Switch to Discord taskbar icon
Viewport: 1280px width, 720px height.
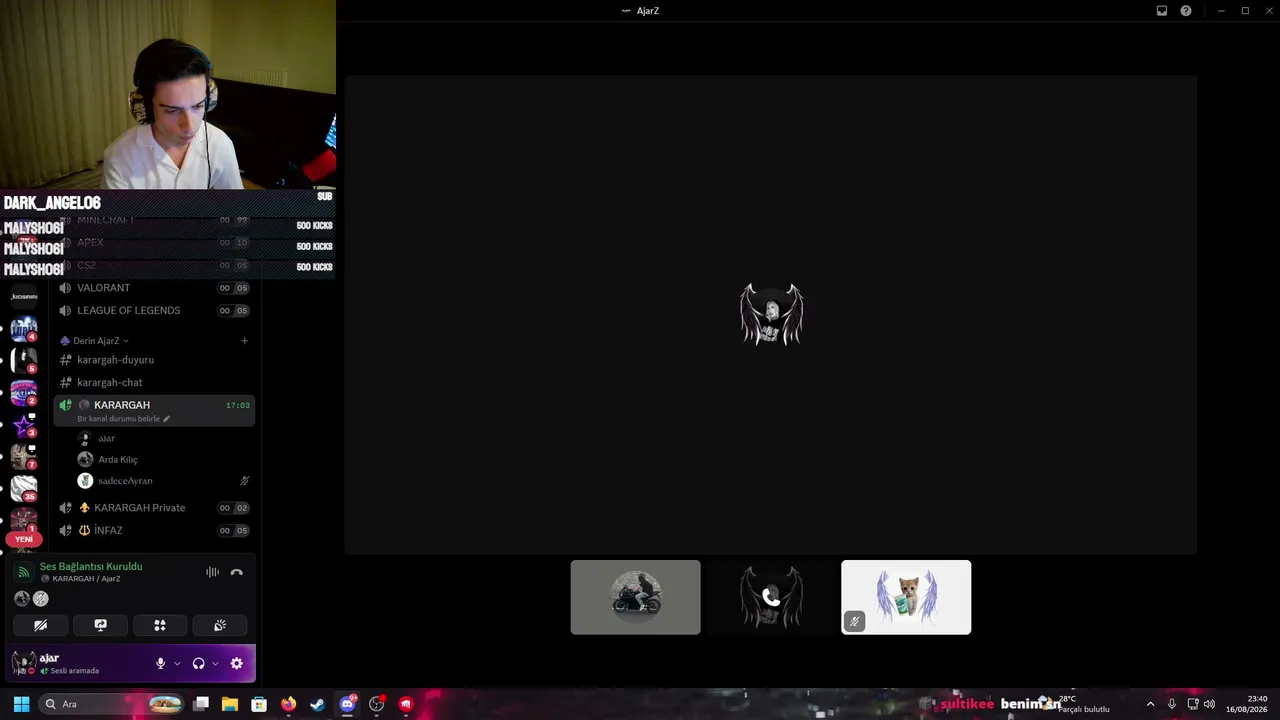click(347, 704)
